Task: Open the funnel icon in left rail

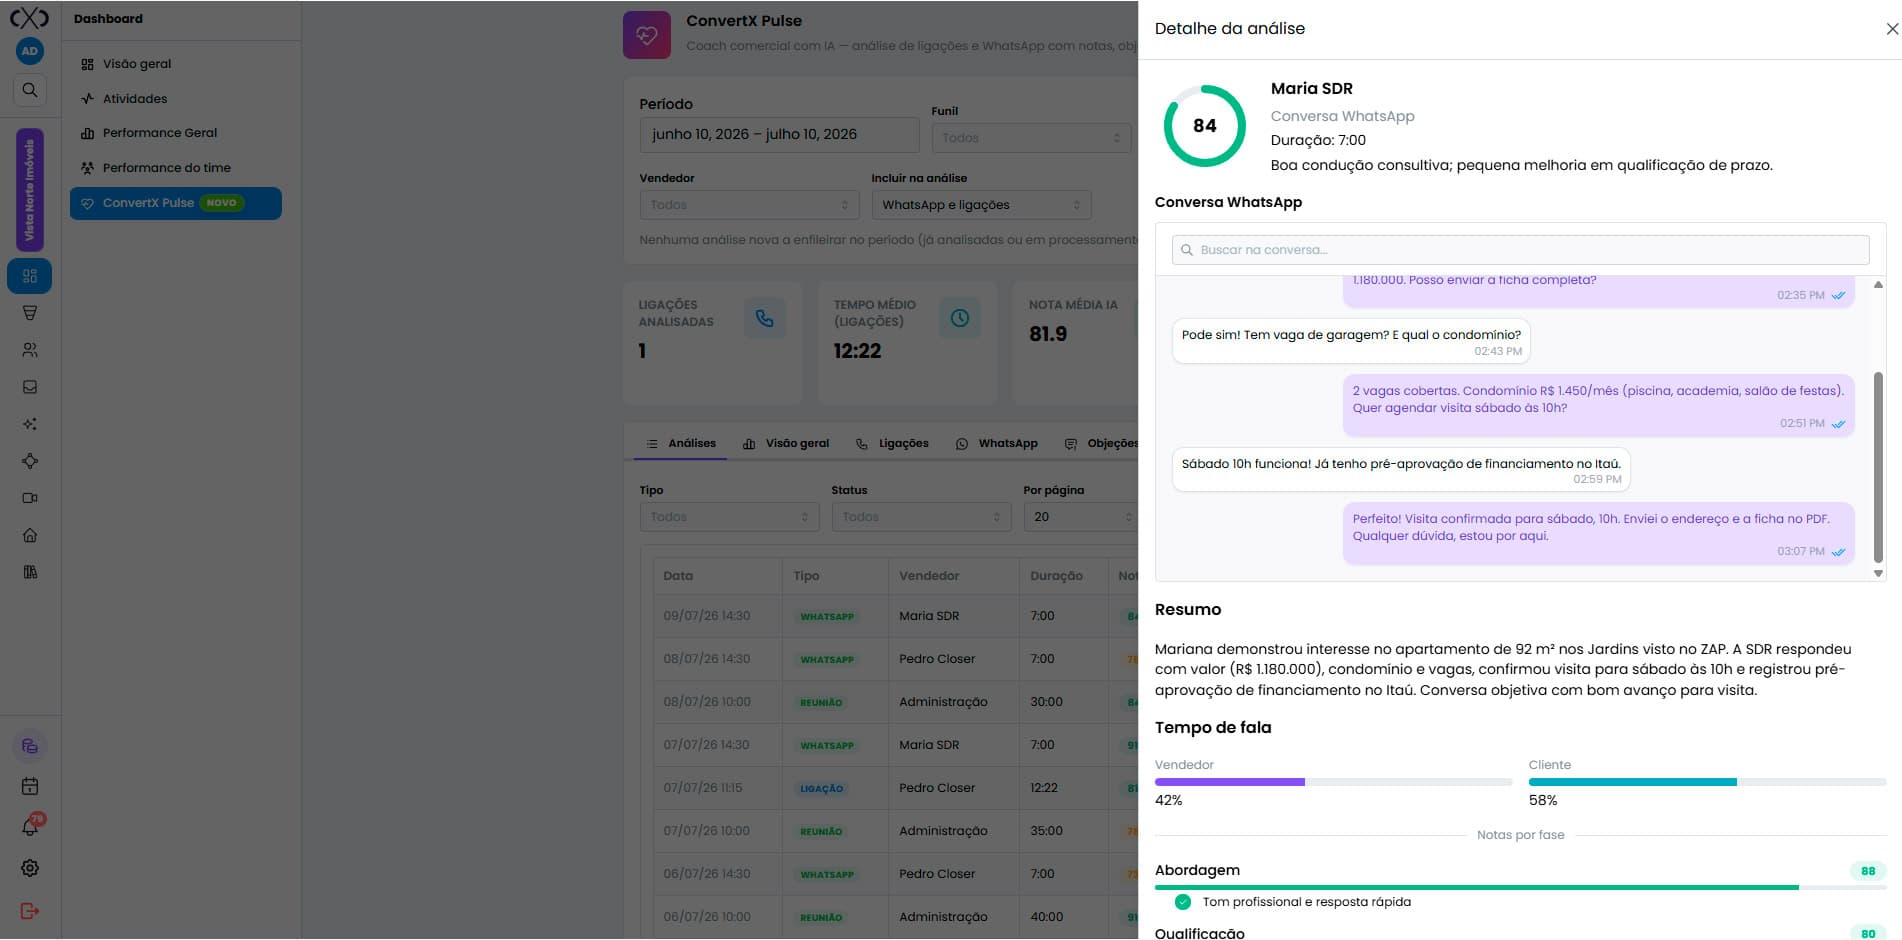Action: point(30,313)
